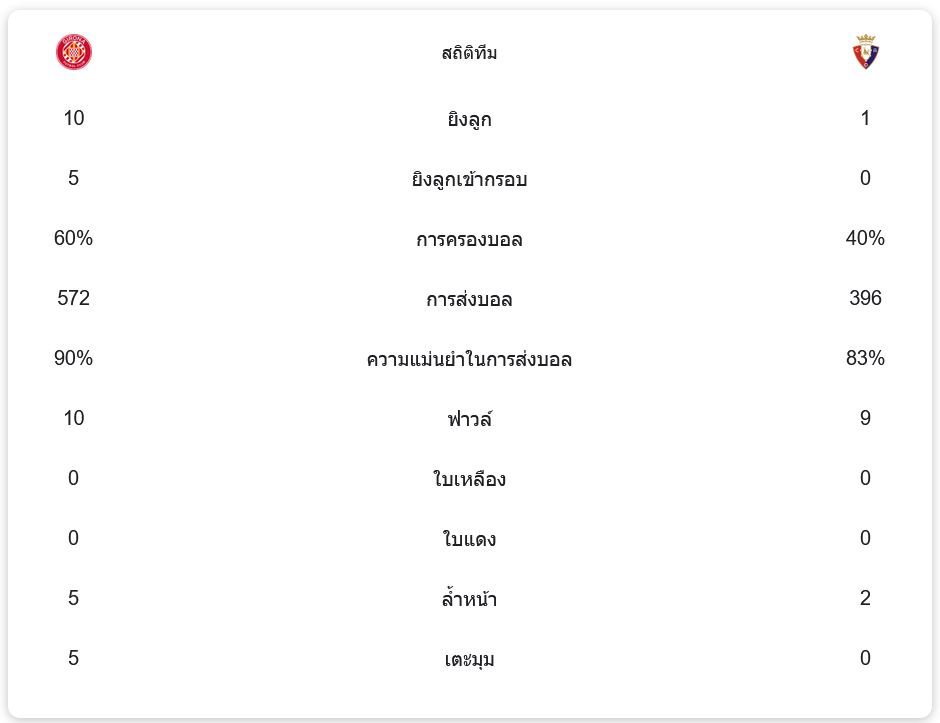The image size is (940, 723).
Task: Select the ยิงลูกเข้ากรอบ stat label
Action: (469, 180)
